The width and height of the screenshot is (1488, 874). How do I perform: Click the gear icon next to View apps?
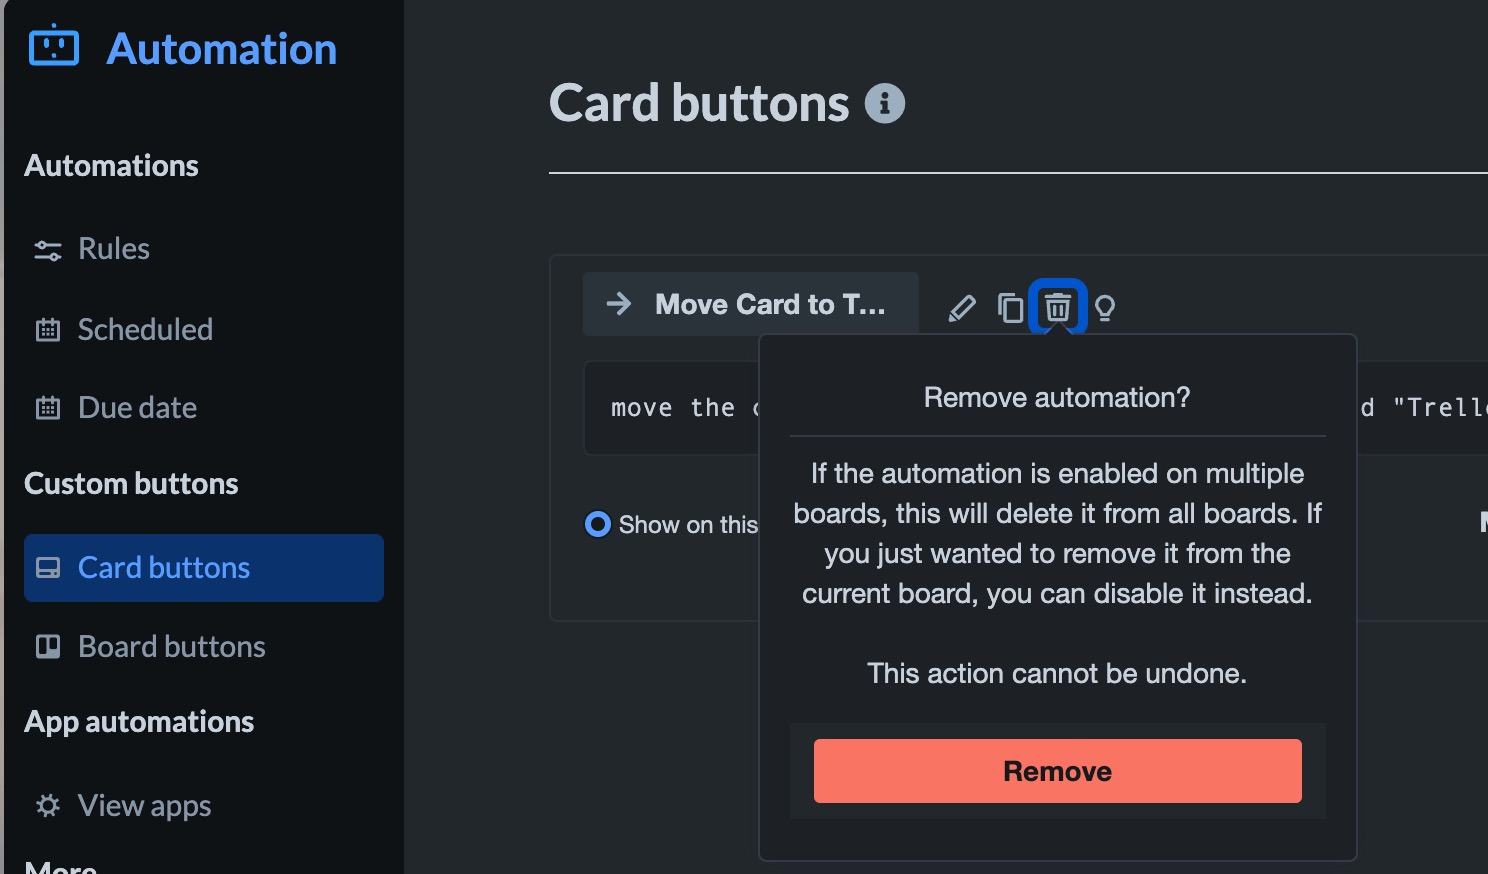46,806
